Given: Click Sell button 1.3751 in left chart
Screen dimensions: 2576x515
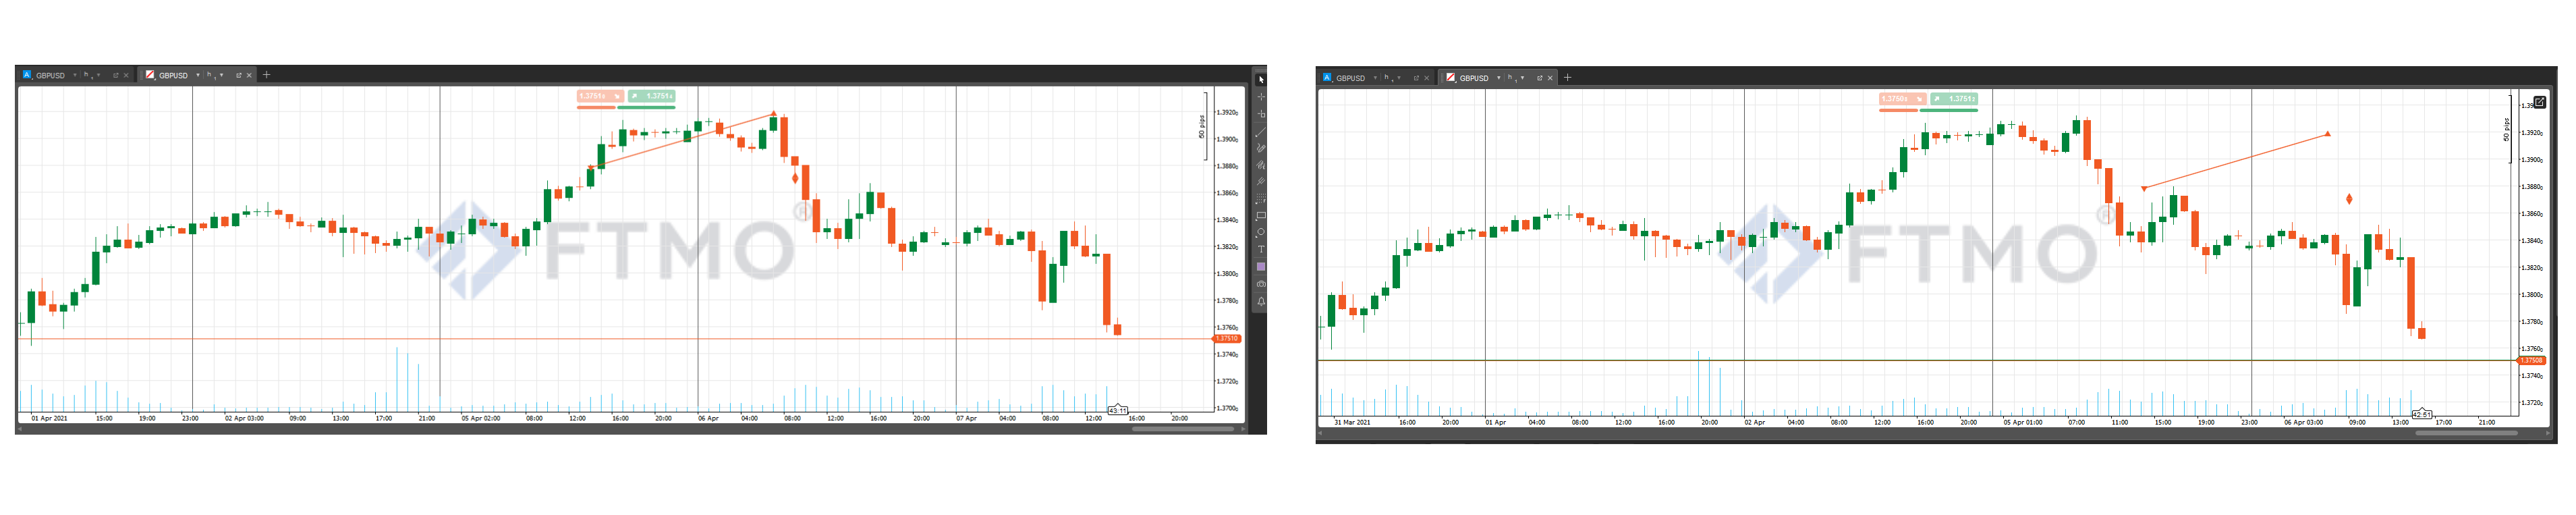Looking at the screenshot, I should [x=601, y=97].
